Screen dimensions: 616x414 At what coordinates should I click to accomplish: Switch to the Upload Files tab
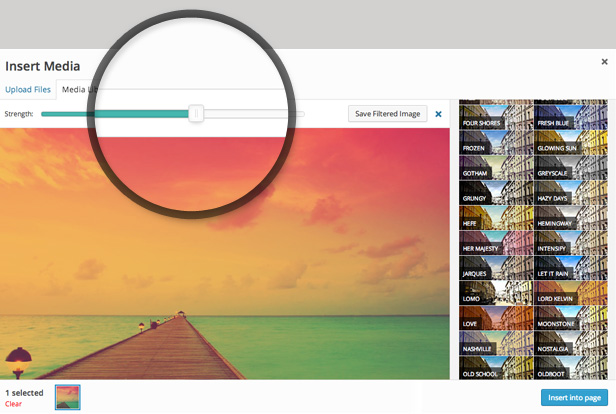(28, 90)
